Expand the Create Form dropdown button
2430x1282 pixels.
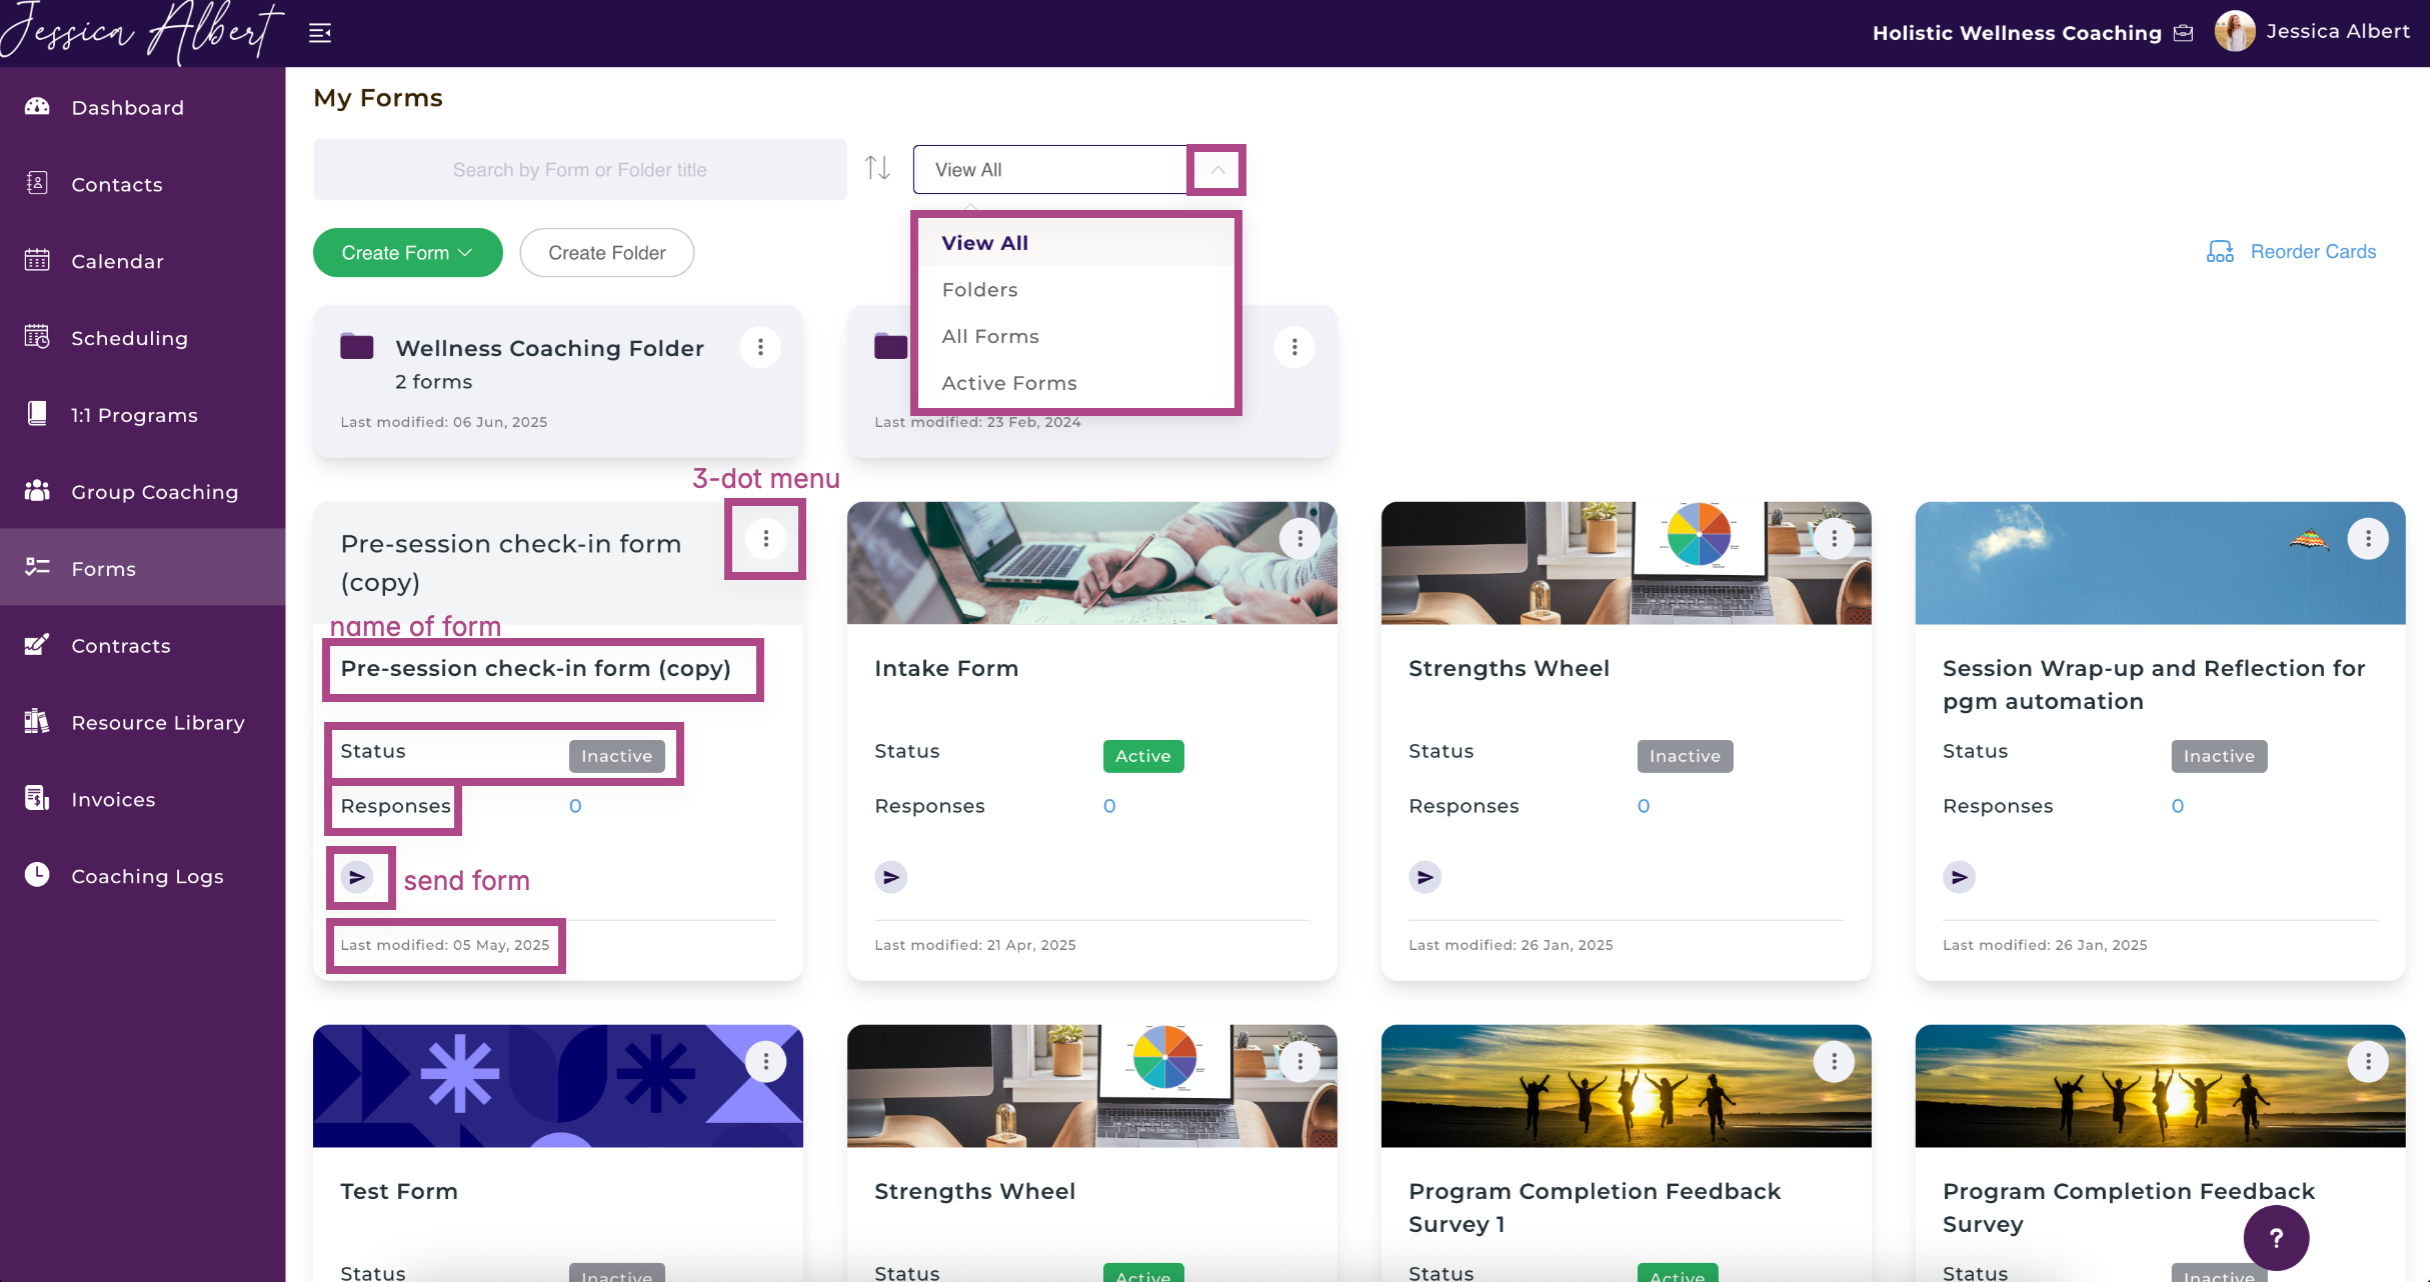[x=407, y=252]
